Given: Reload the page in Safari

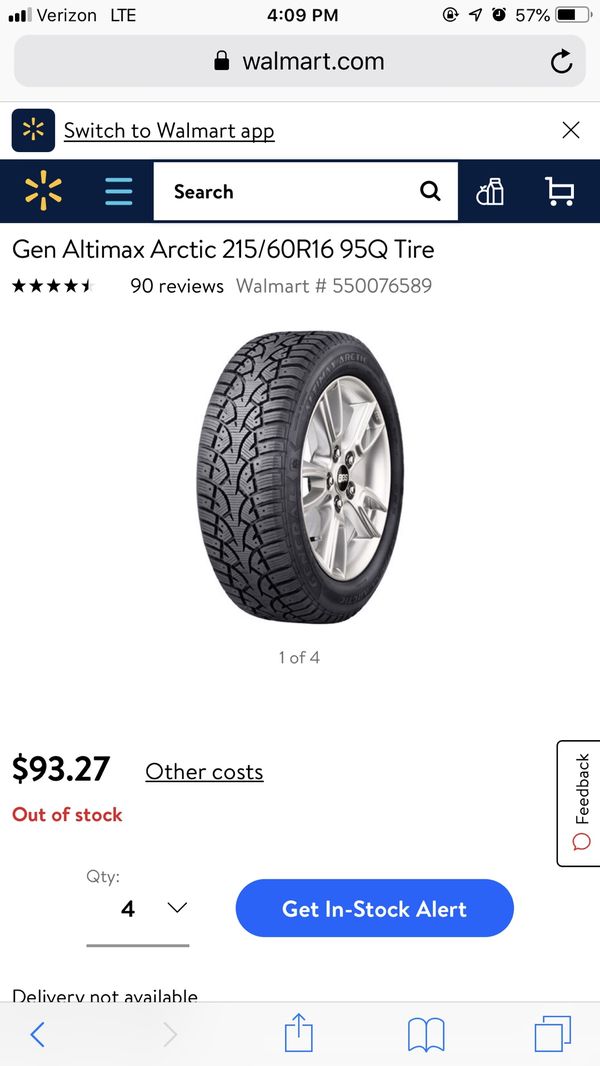Looking at the screenshot, I should pyautogui.click(x=561, y=61).
